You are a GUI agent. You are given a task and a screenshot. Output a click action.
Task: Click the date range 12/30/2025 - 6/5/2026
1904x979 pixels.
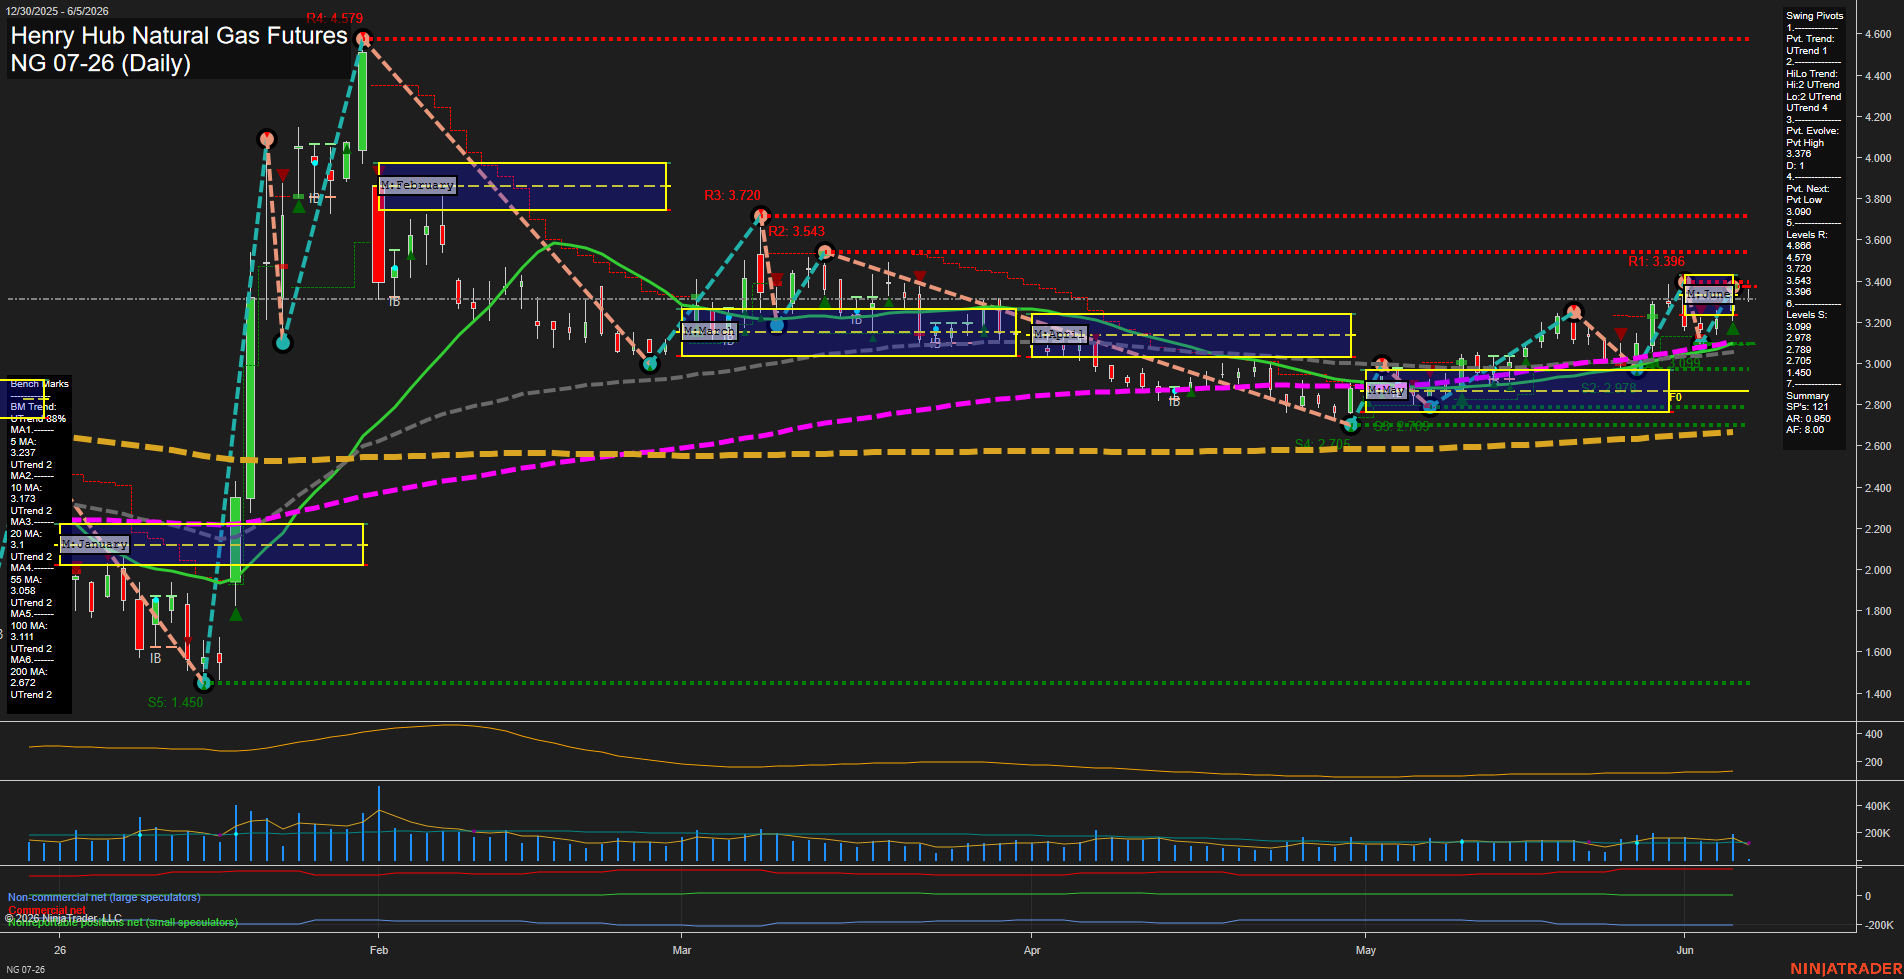point(57,11)
